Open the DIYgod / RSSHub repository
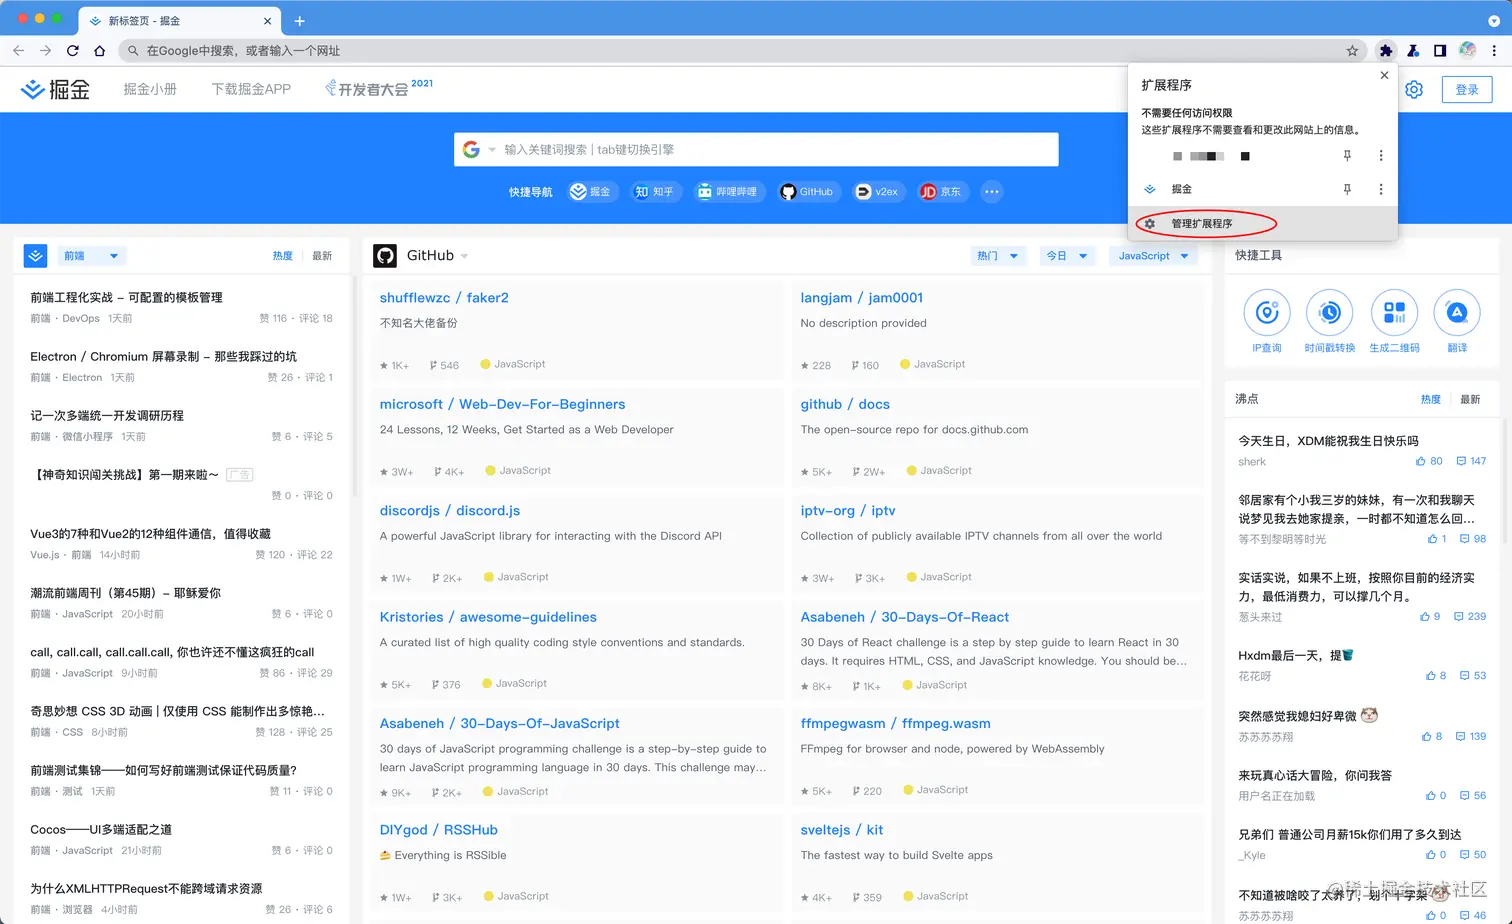Screen dimensions: 1512x924 click(x=439, y=830)
